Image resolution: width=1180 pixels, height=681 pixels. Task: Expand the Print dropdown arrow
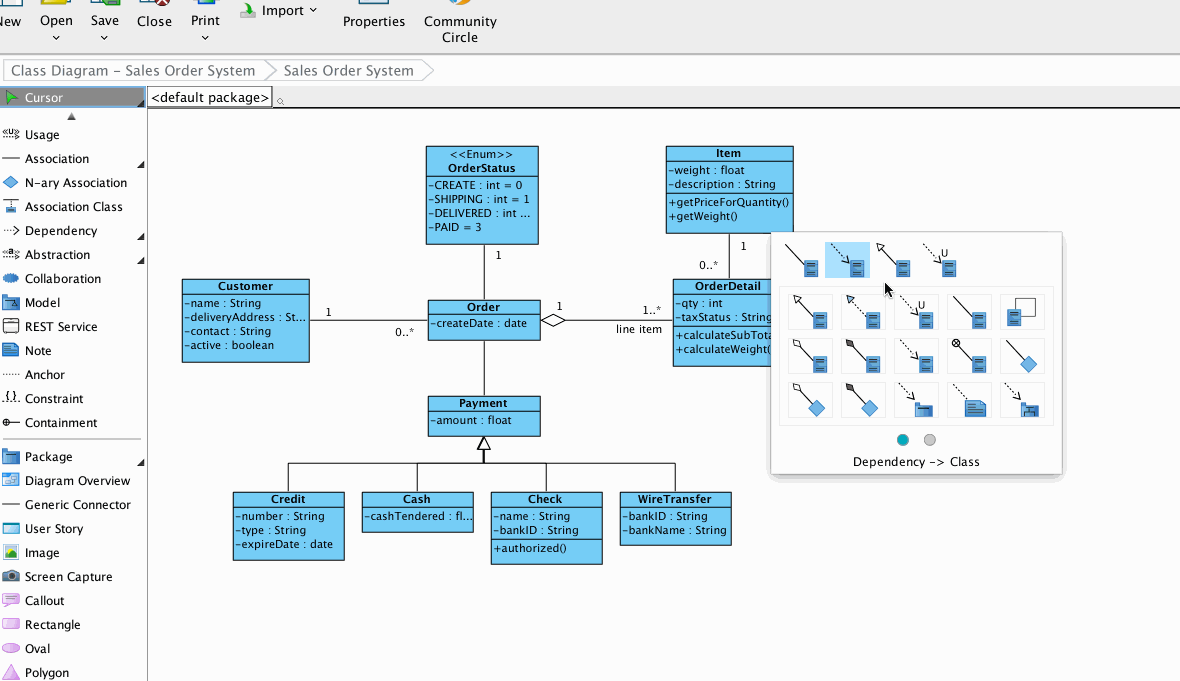click(205, 38)
